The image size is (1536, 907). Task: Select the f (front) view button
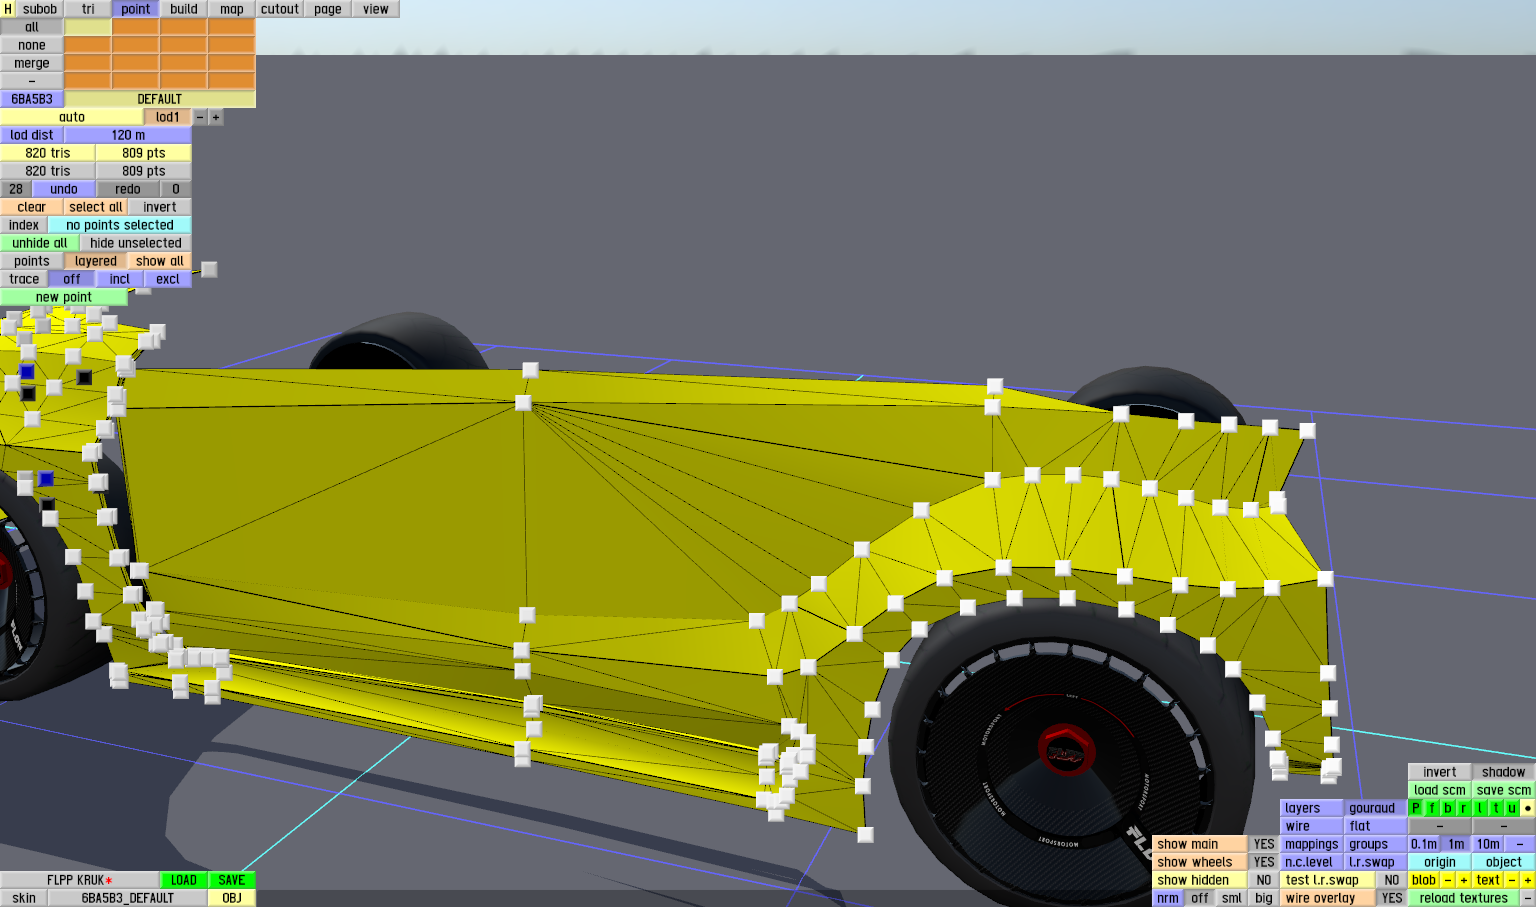[1432, 808]
